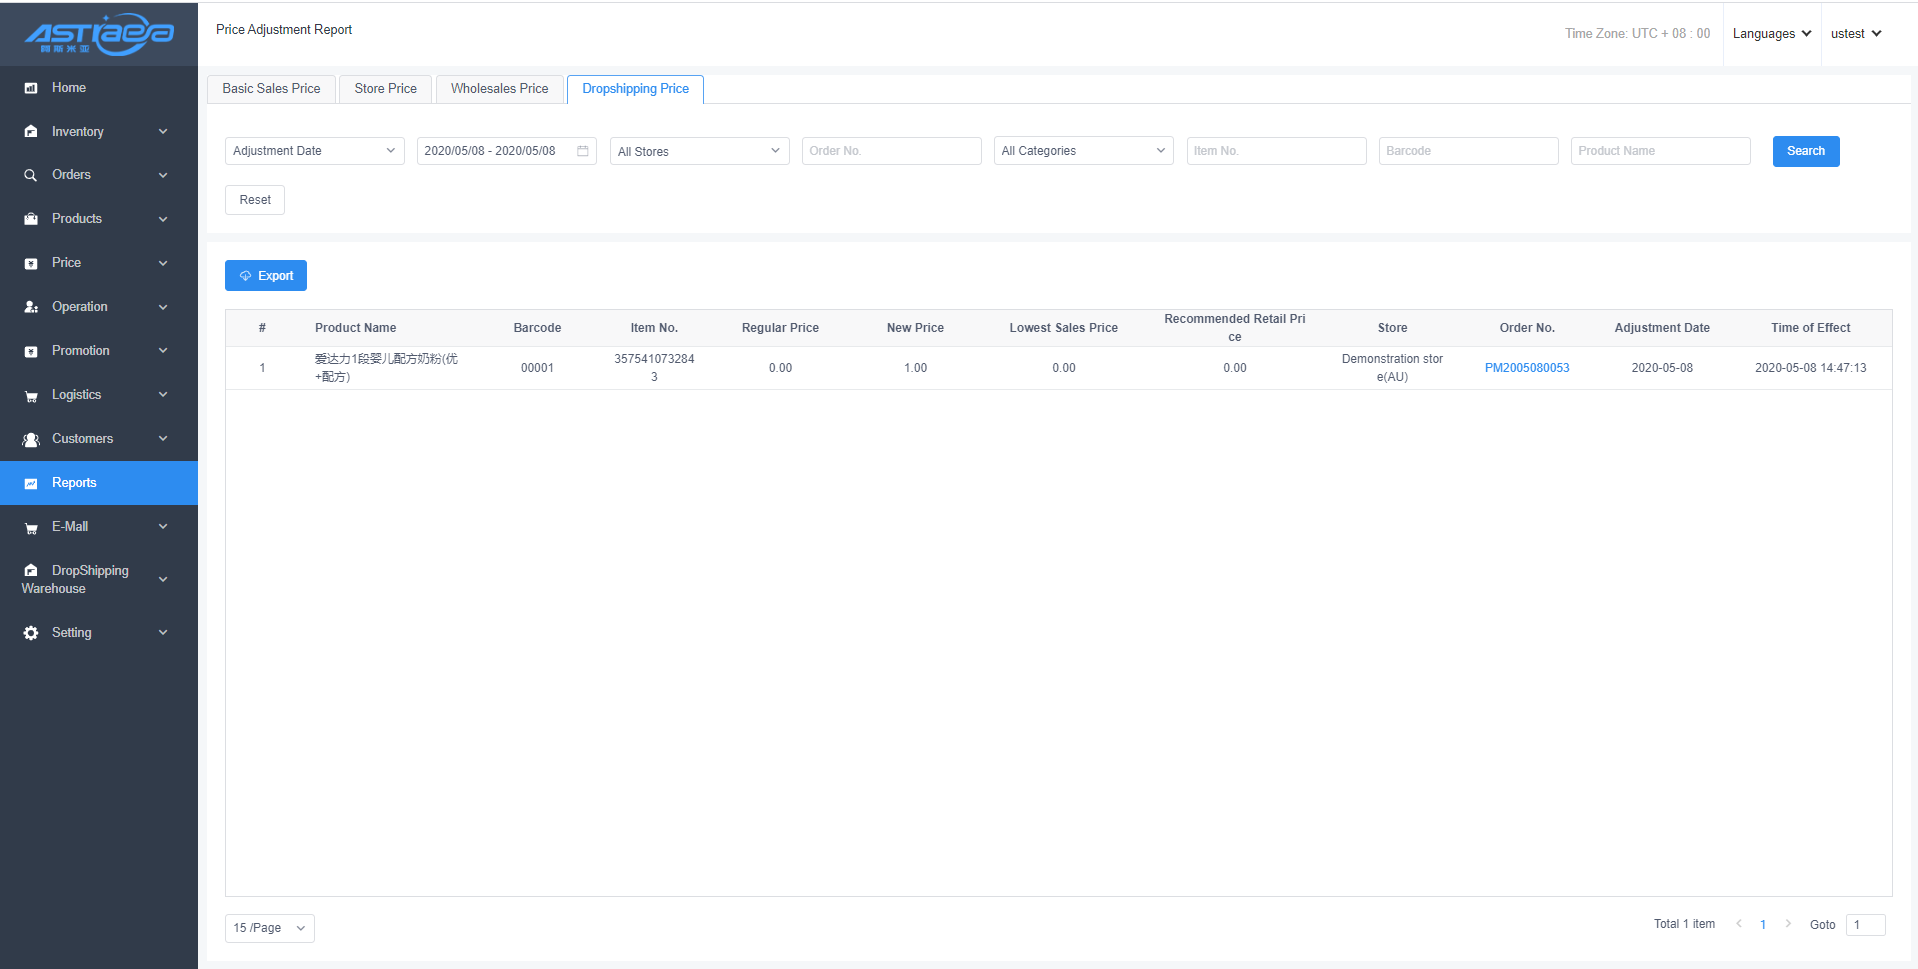The image size is (1918, 969).
Task: Click the Products briefcase icon
Action: coord(31,219)
